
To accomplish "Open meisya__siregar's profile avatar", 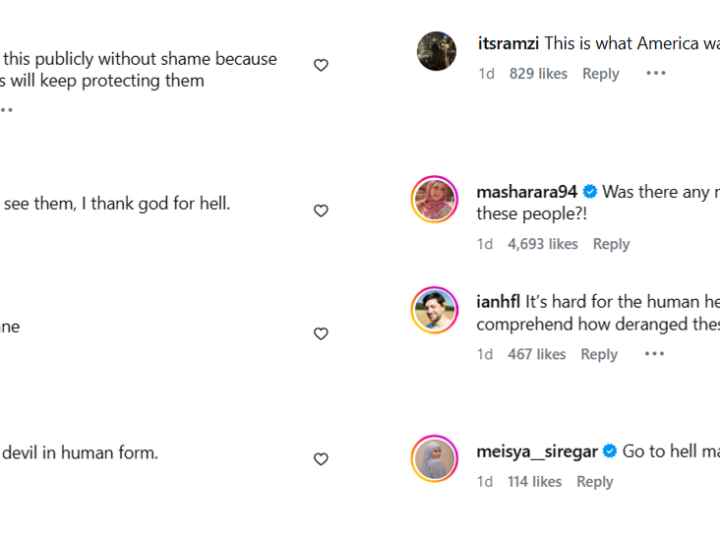I will 435,458.
